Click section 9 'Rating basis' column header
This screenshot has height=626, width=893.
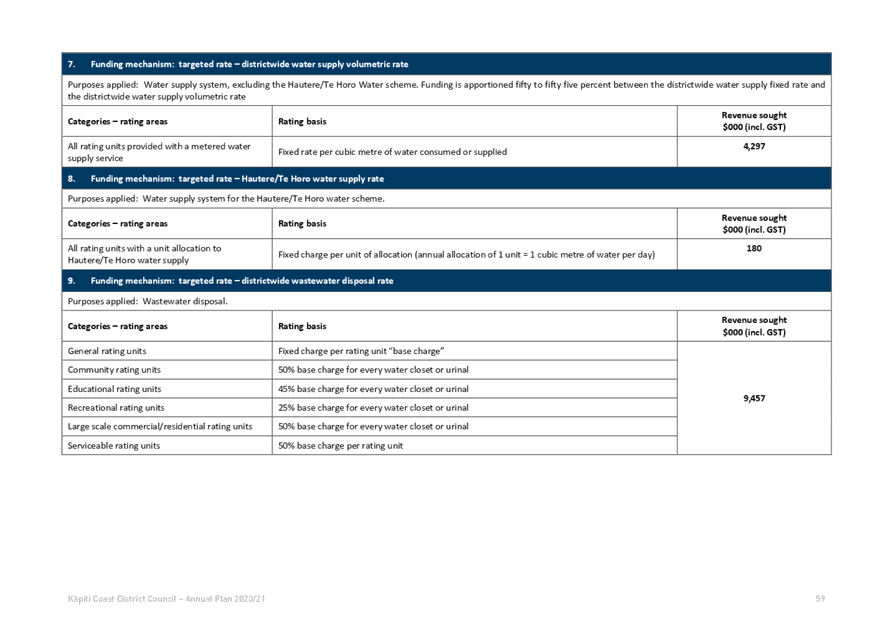point(474,326)
